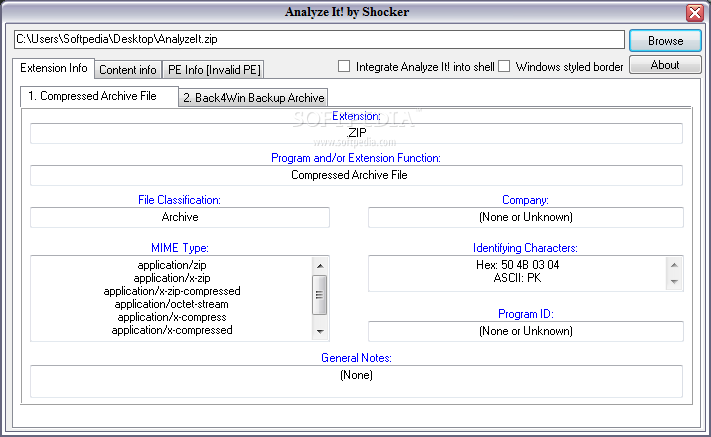Select the application/octet-stream MIME entry
The width and height of the screenshot is (711, 437).
tap(172, 304)
